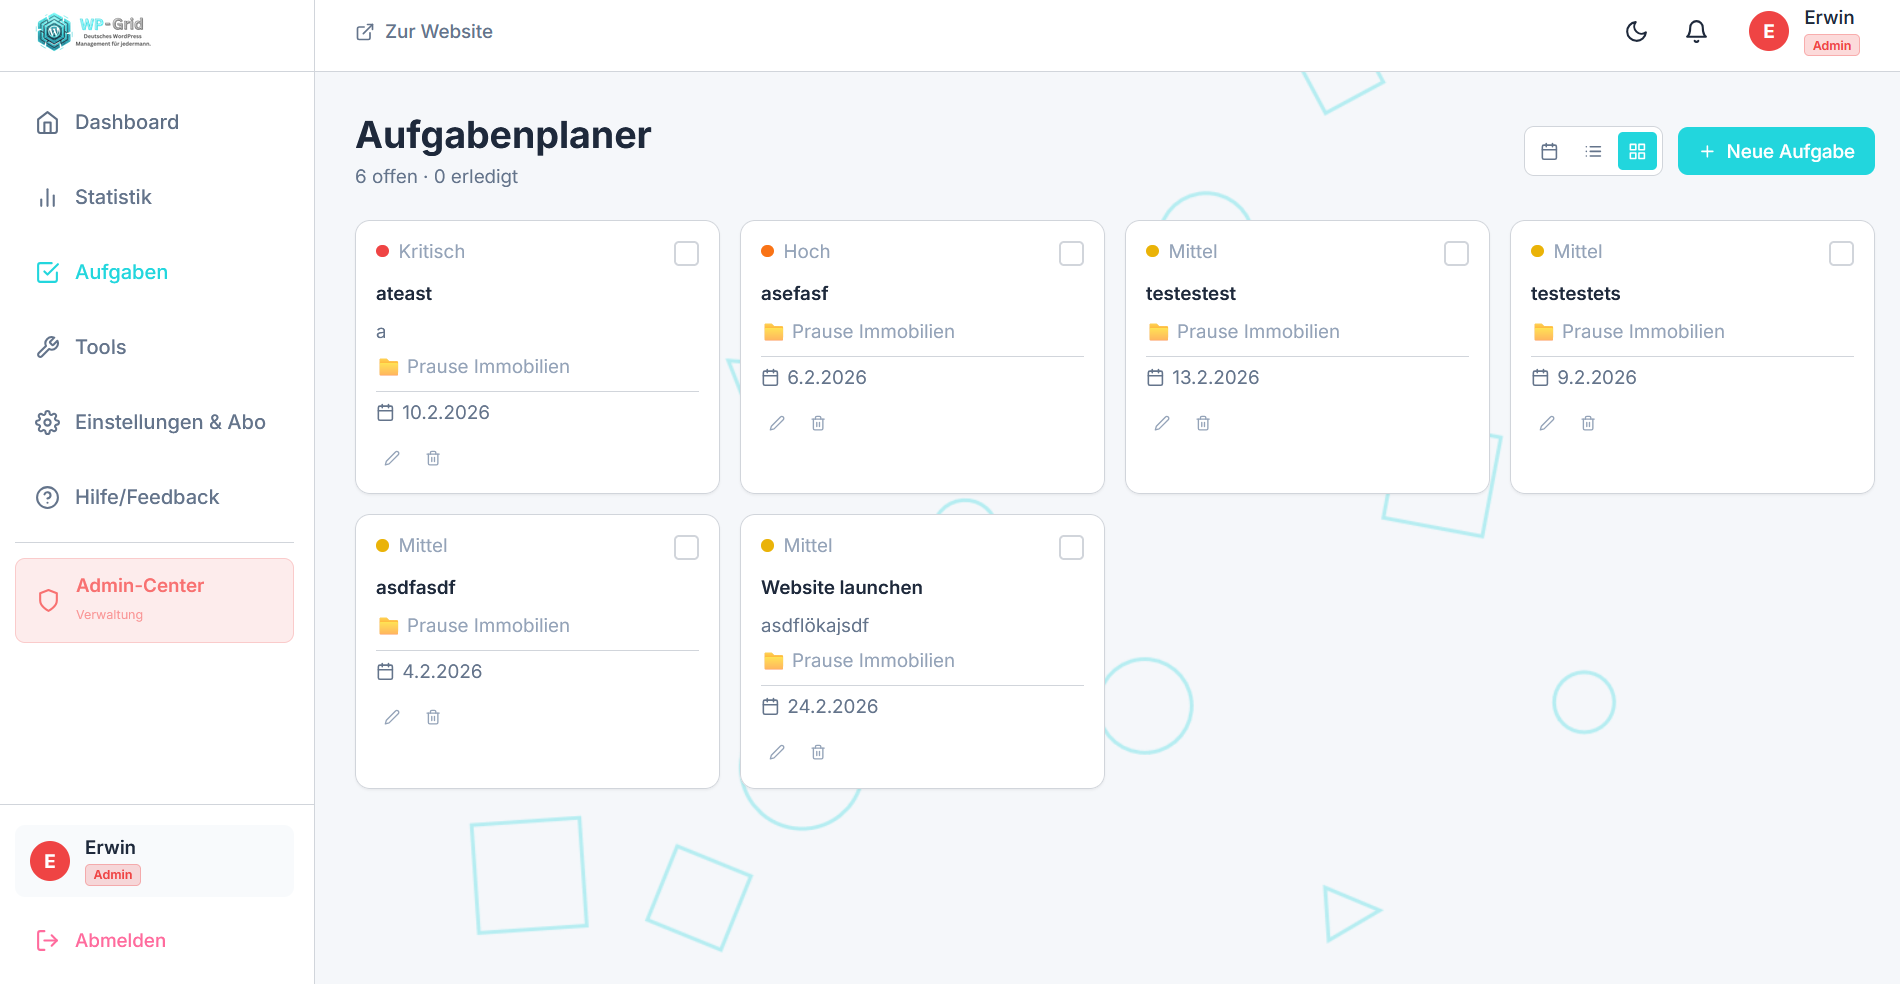The width and height of the screenshot is (1900, 984).
Task: Open notifications bell
Action: 1696,32
